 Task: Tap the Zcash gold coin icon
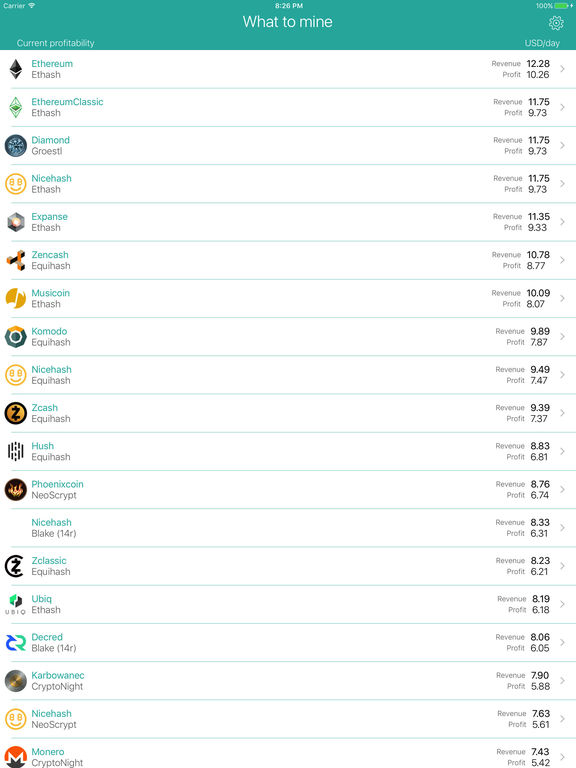point(16,413)
